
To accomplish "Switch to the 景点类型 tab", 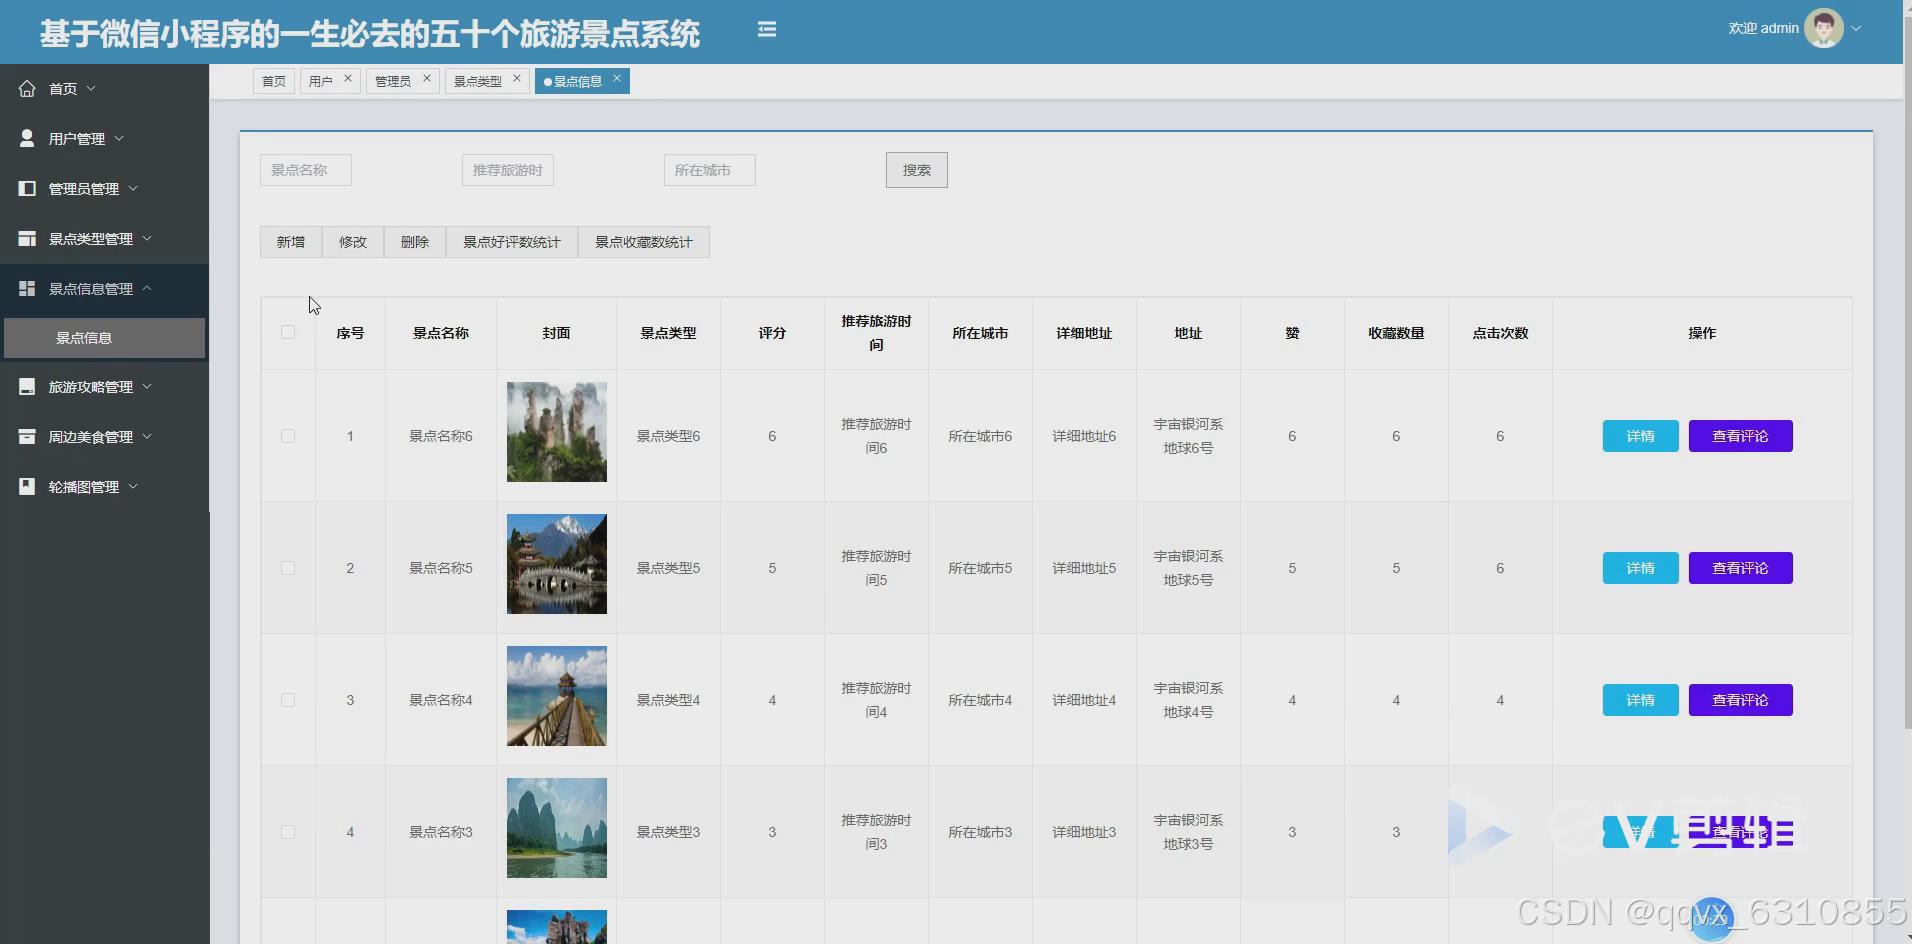I will click(x=478, y=81).
